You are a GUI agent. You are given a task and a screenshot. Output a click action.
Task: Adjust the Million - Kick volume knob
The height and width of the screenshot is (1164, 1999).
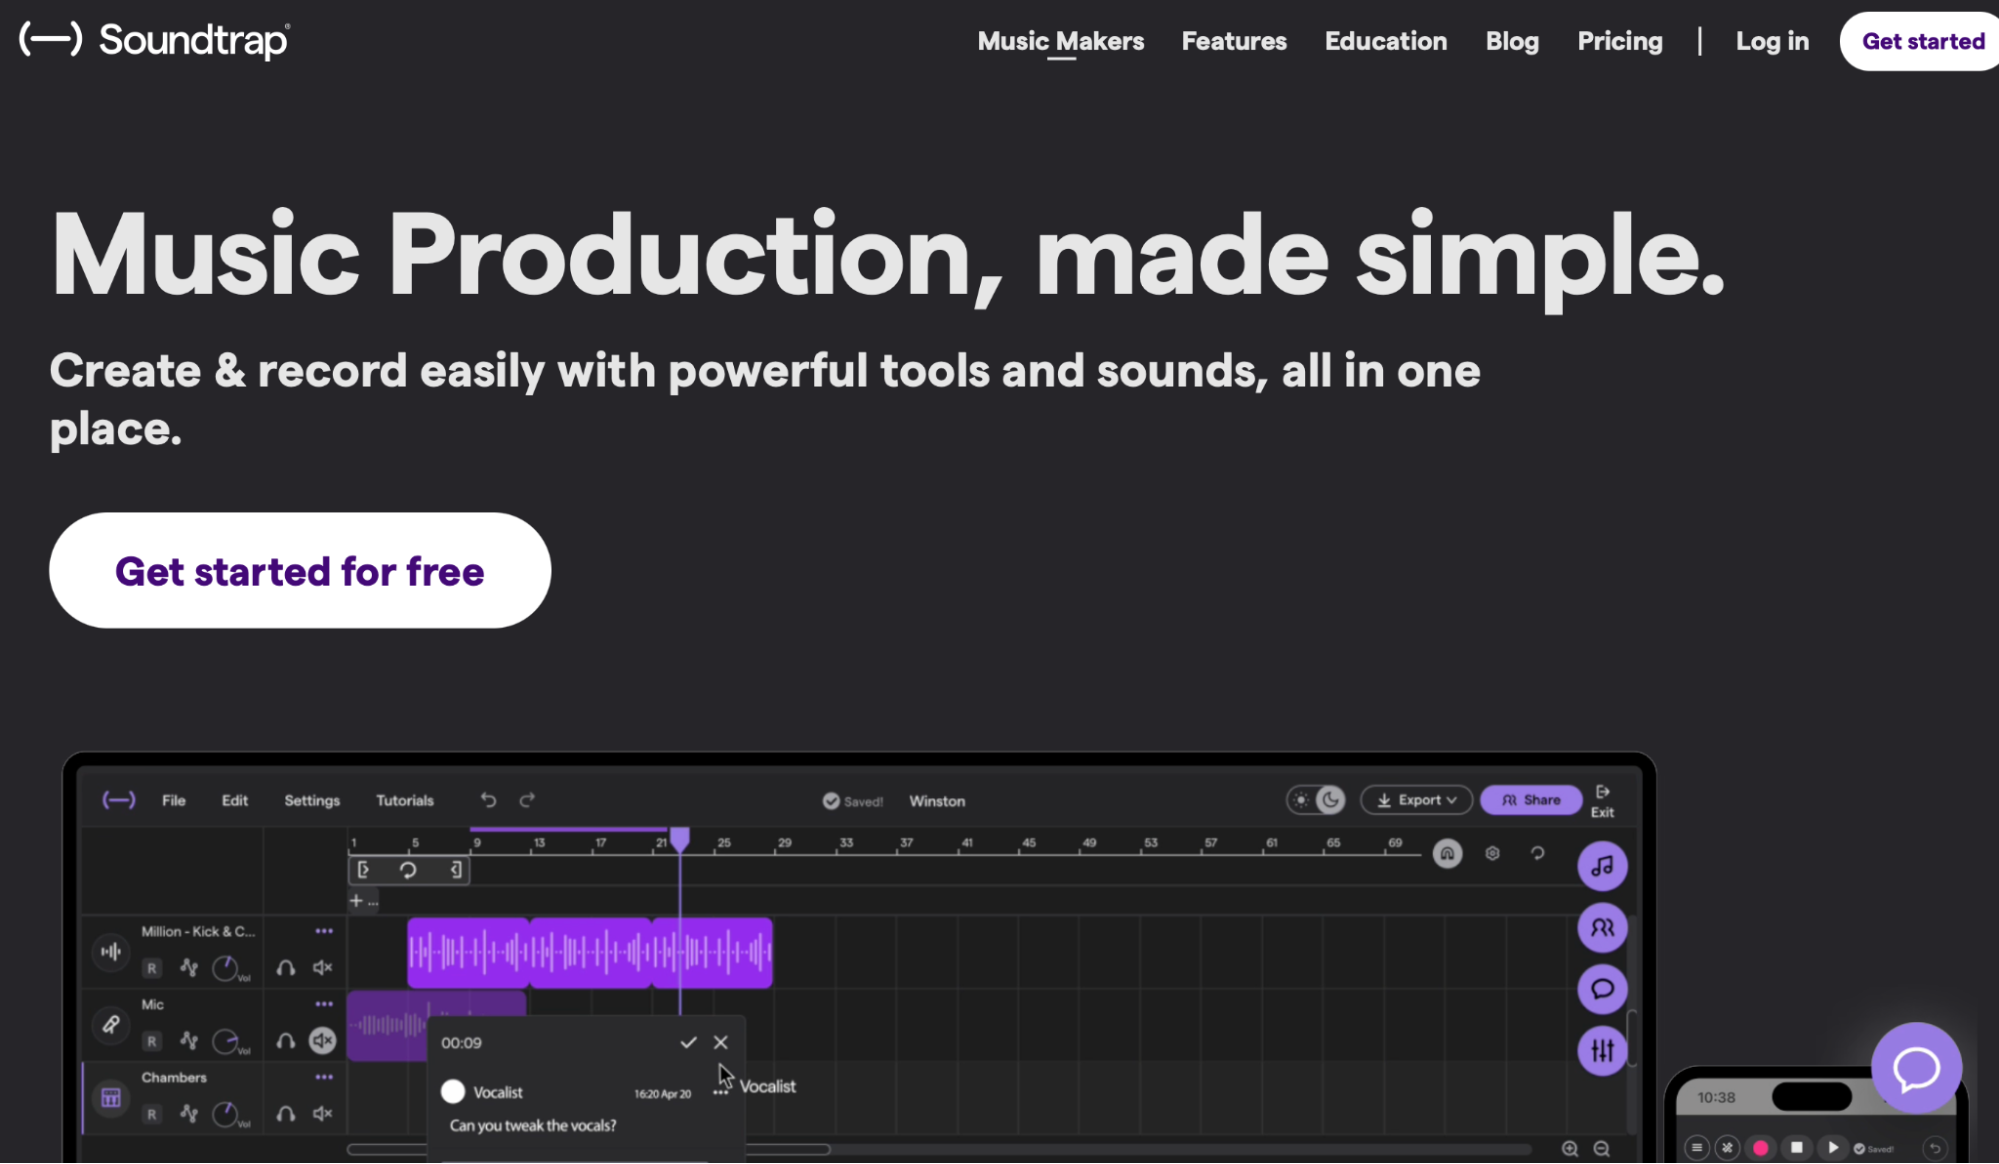(x=226, y=968)
